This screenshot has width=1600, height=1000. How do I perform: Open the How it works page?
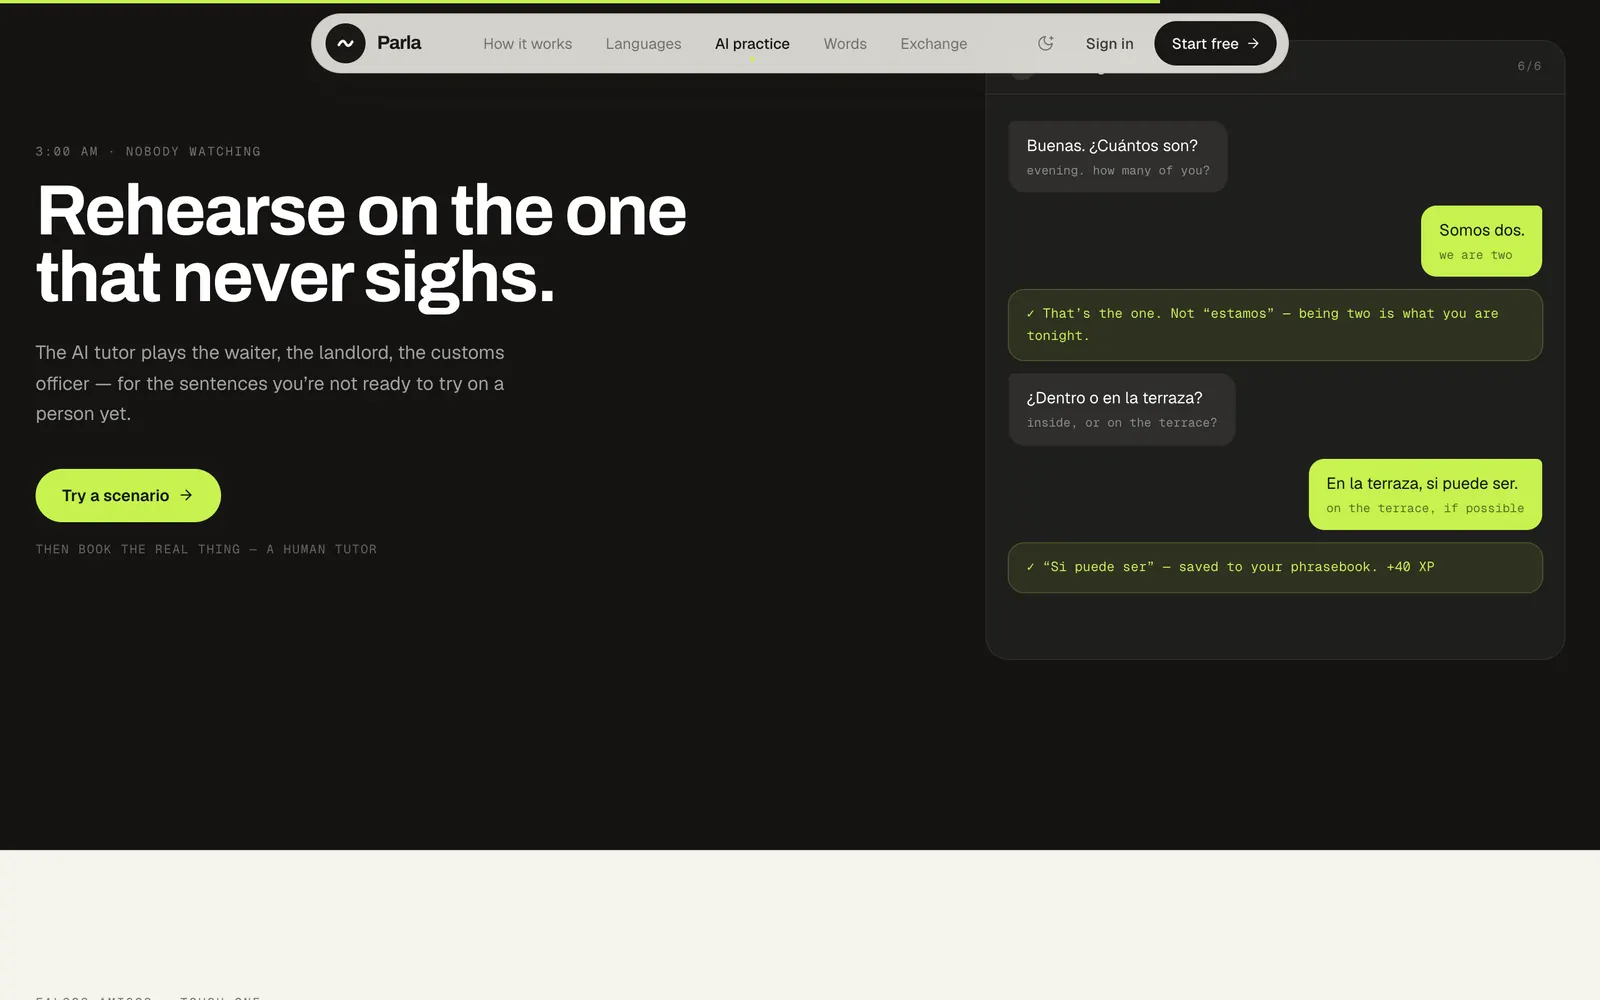527,44
